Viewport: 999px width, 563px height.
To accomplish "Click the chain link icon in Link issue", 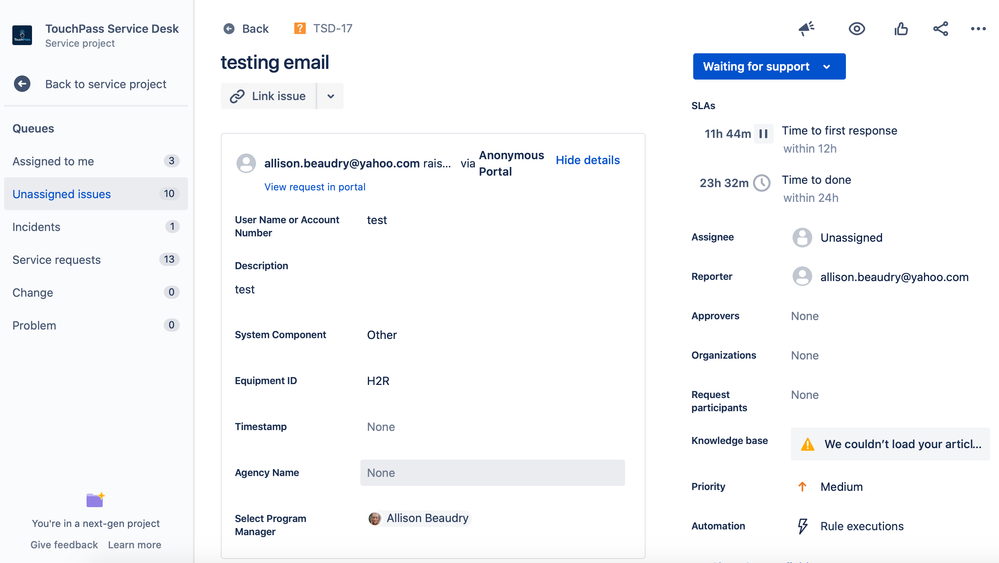I will tap(237, 96).
